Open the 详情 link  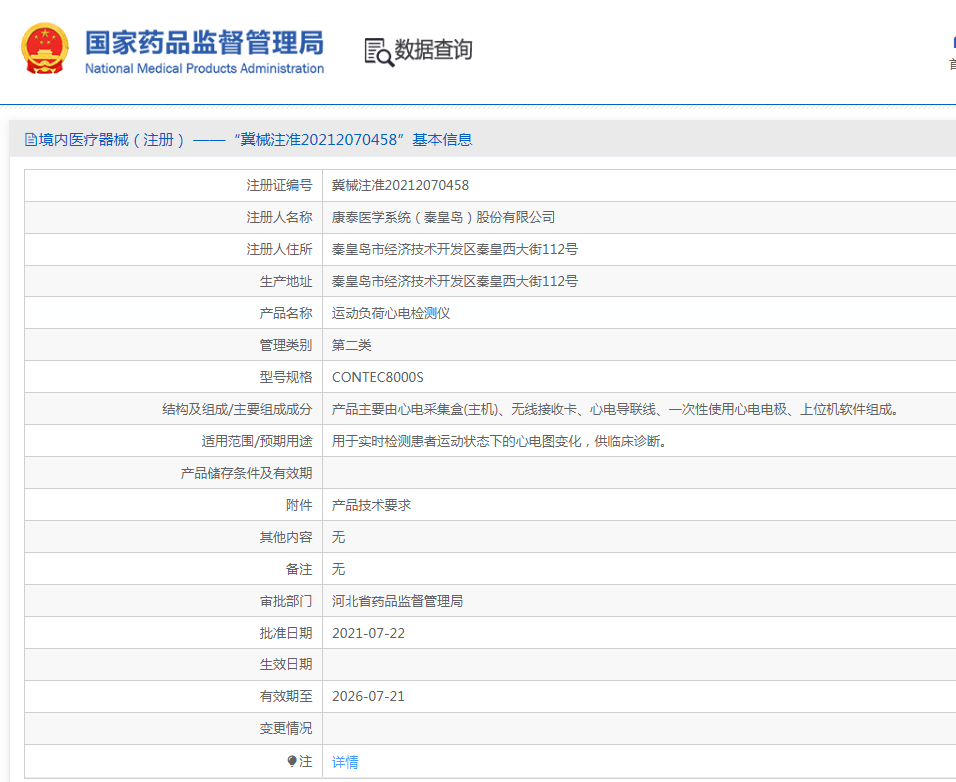coord(345,761)
